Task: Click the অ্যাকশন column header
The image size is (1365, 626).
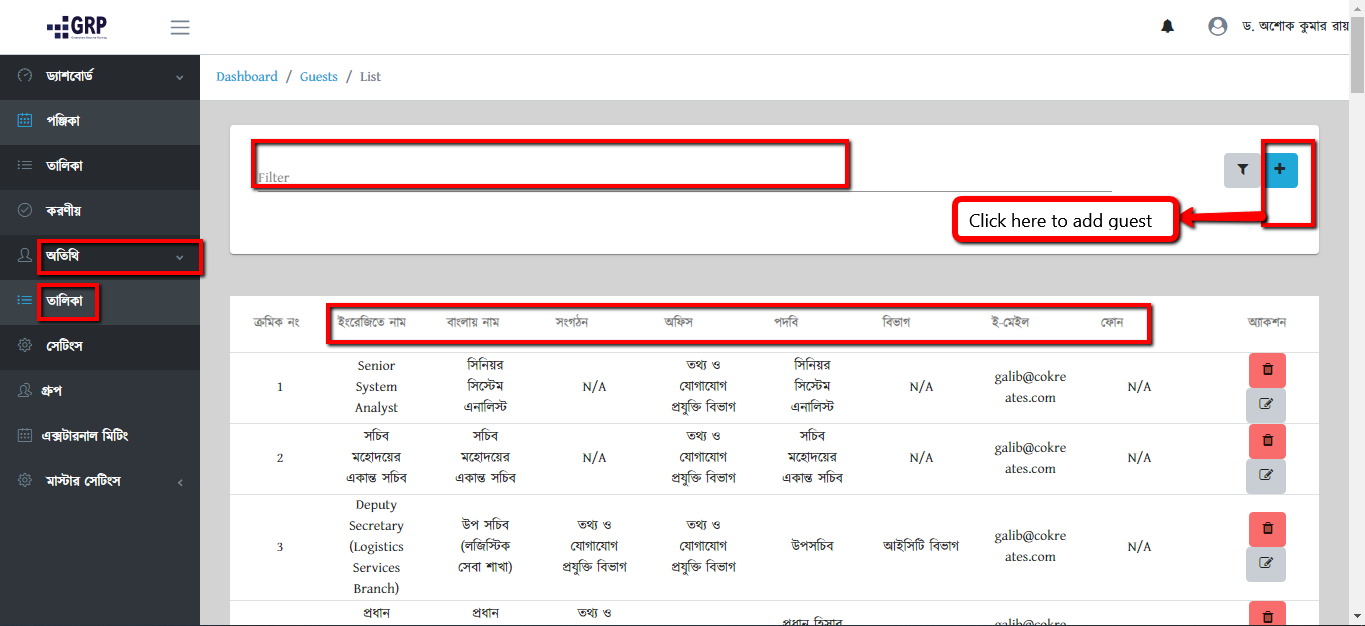Action: coord(1267,322)
